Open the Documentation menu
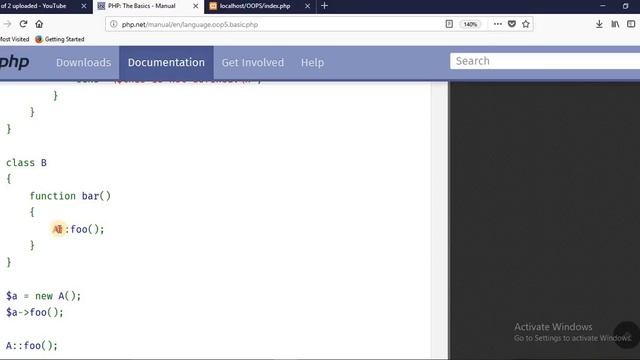Screen dimensions: 640x360 tap(166, 62)
